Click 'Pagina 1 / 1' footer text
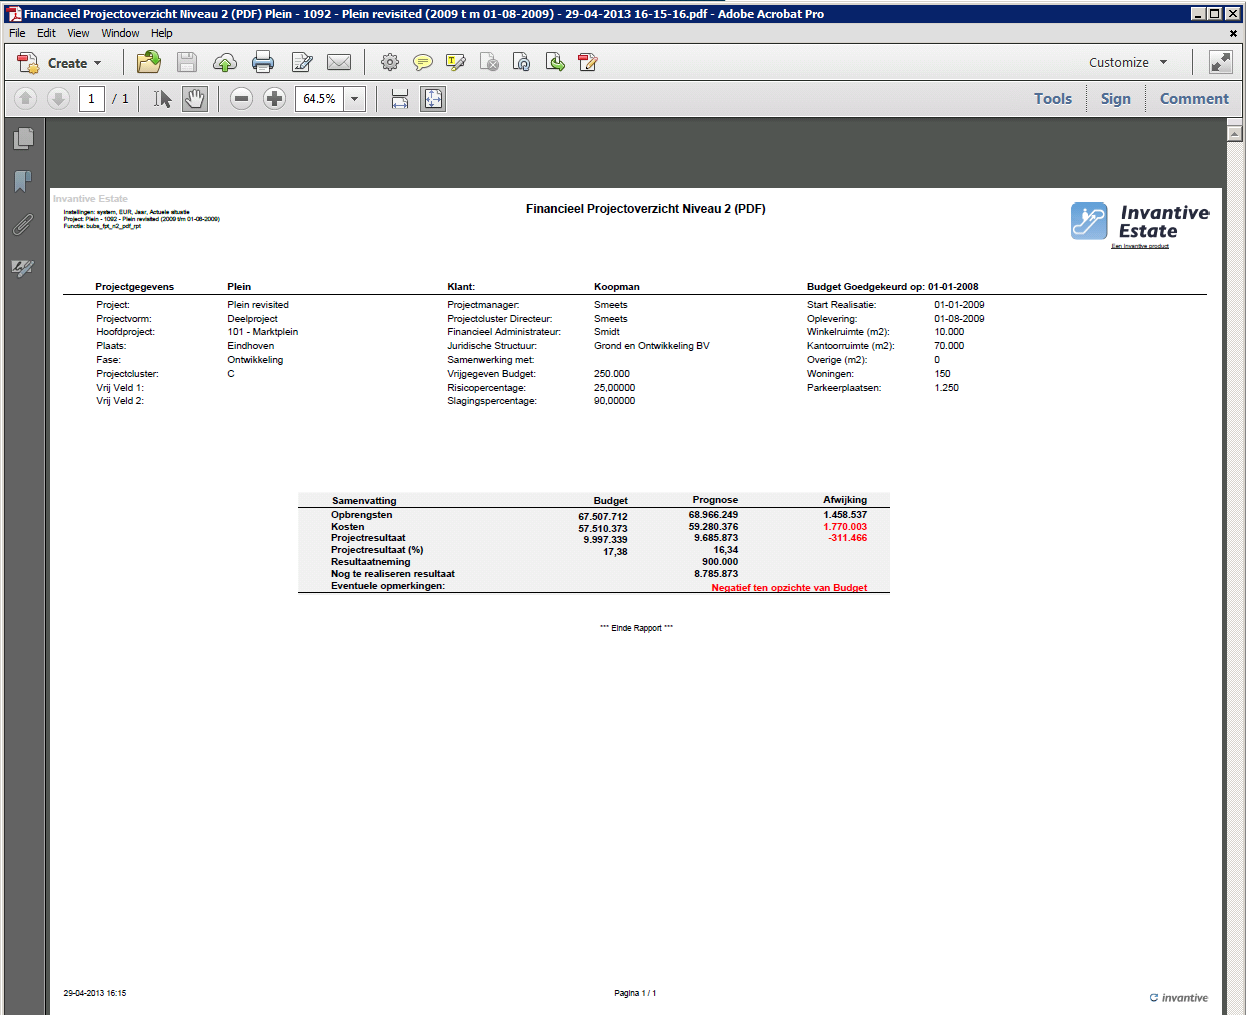Image resolution: width=1246 pixels, height=1015 pixels. pyautogui.click(x=635, y=993)
